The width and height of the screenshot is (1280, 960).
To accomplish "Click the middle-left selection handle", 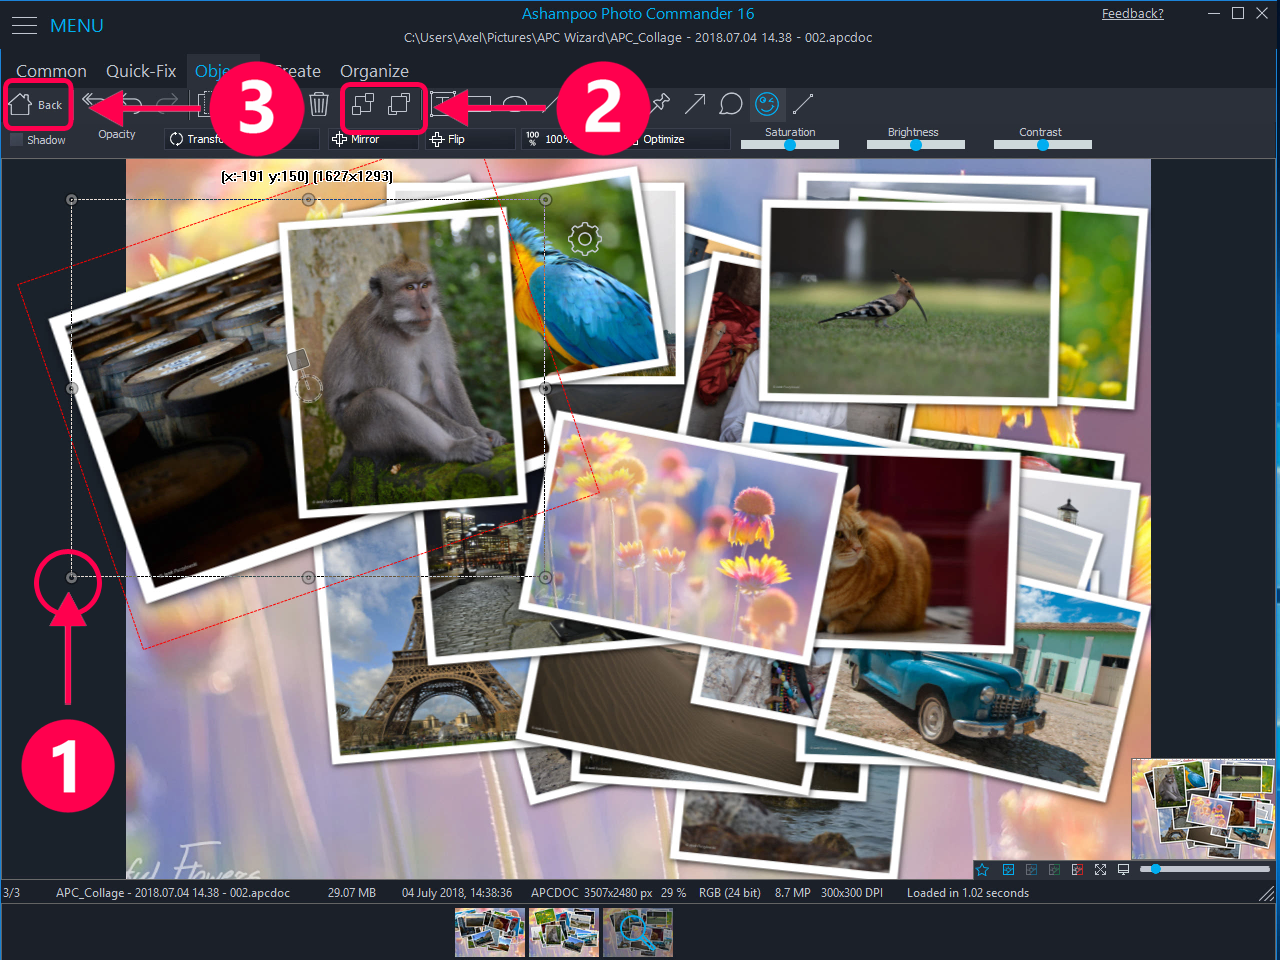I will coord(71,388).
